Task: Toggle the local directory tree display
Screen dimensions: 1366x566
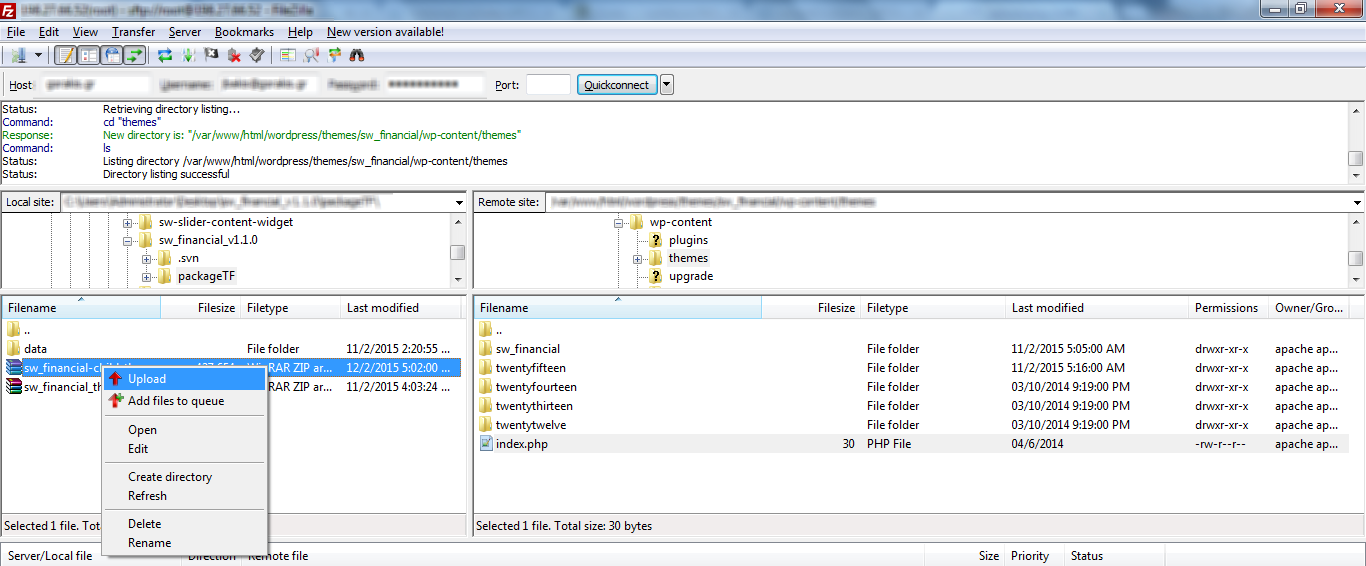Action: [x=89, y=55]
